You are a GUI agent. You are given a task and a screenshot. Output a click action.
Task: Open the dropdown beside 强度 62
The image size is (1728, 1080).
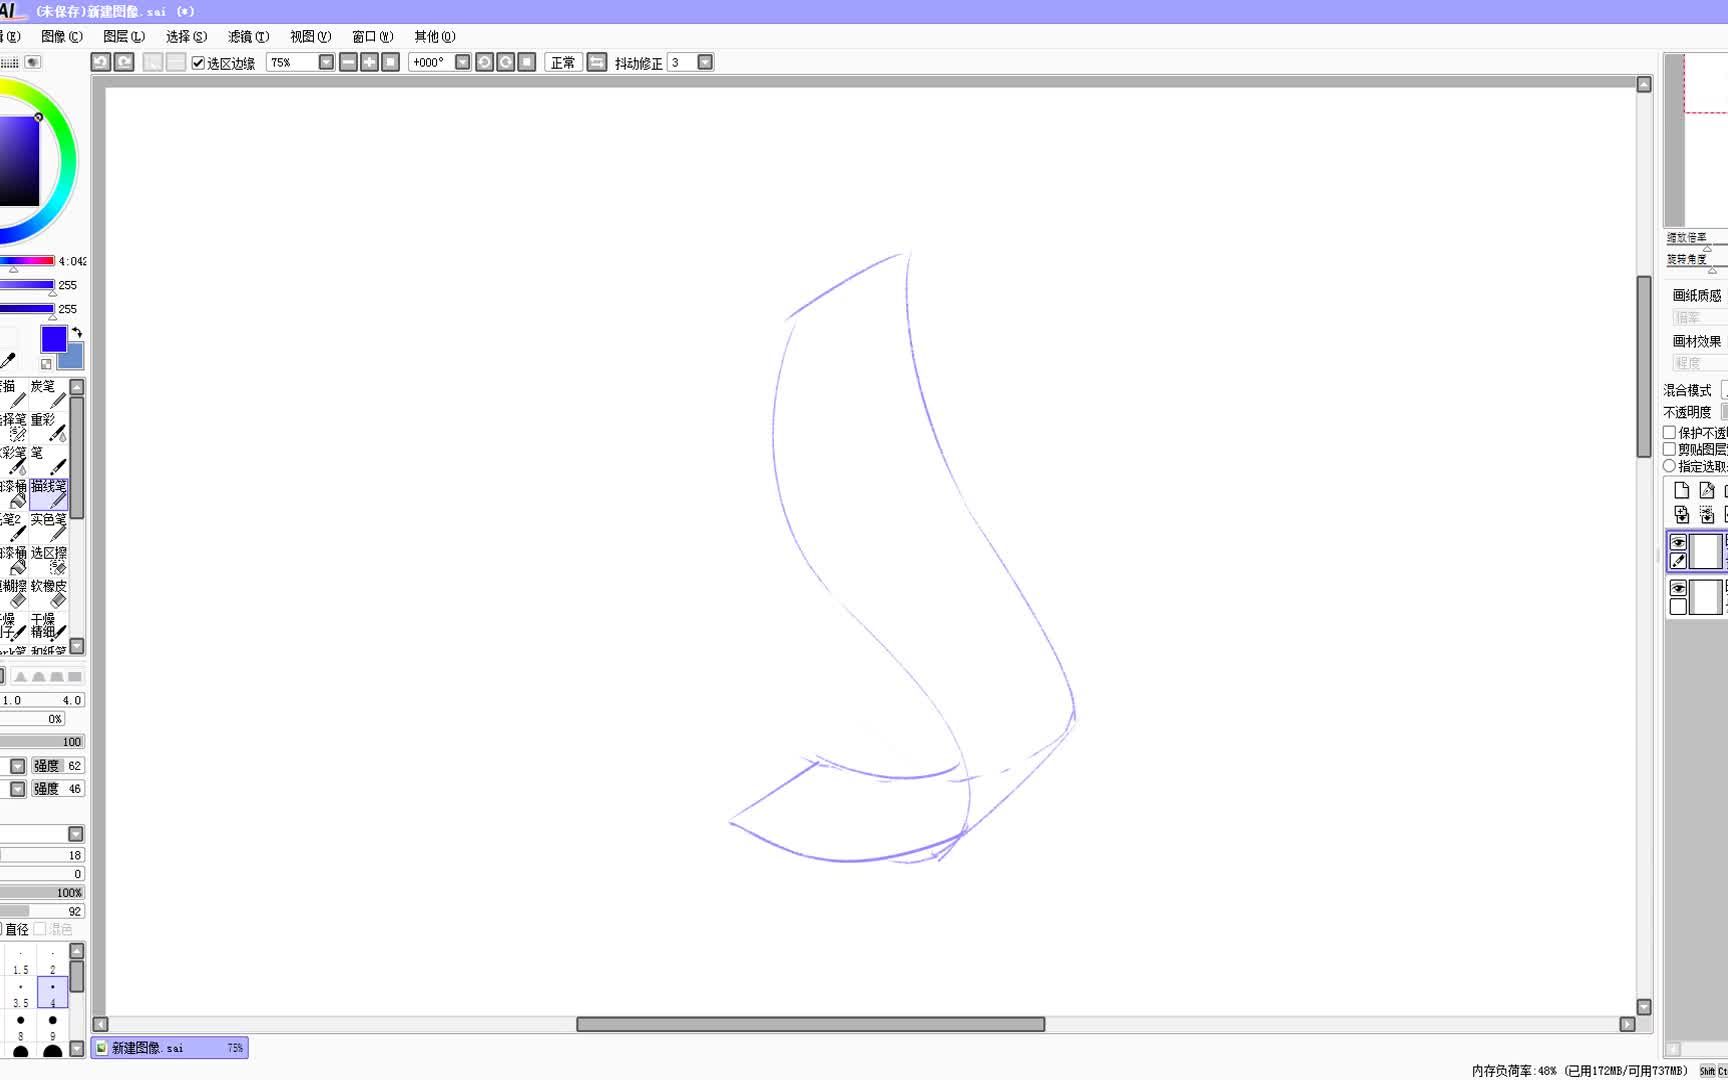(17, 766)
